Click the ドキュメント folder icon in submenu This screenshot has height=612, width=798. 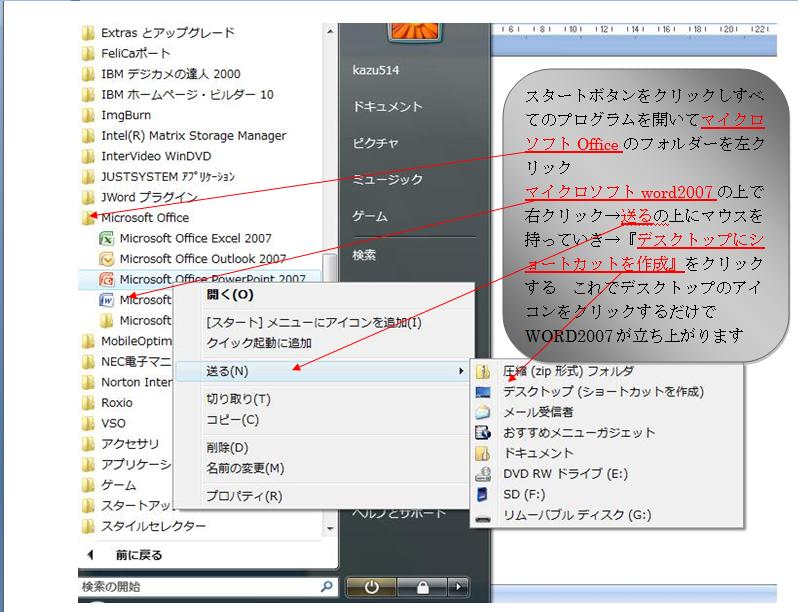pyautogui.click(x=482, y=453)
